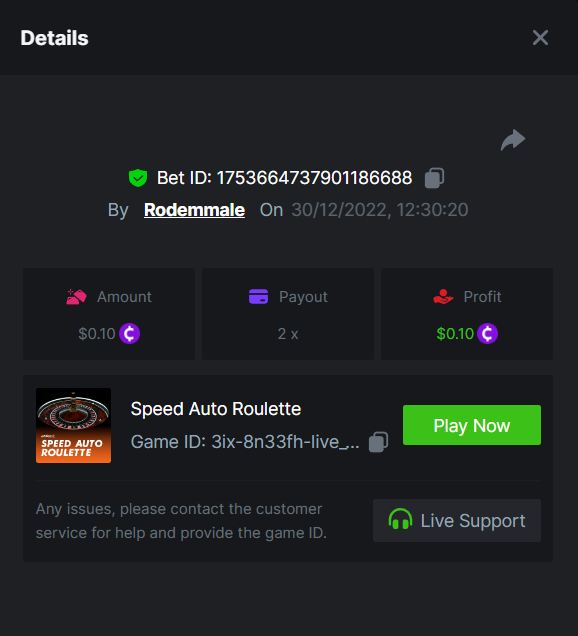Screen dimensions: 578x636
Task: Click the 2 x payout value
Action: (288, 334)
